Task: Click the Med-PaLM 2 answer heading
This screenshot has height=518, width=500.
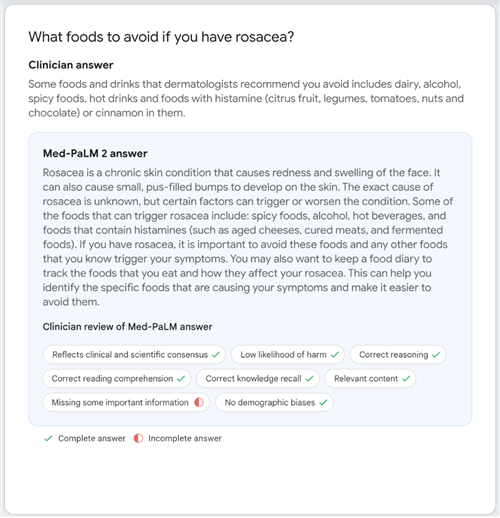Action: (95, 153)
